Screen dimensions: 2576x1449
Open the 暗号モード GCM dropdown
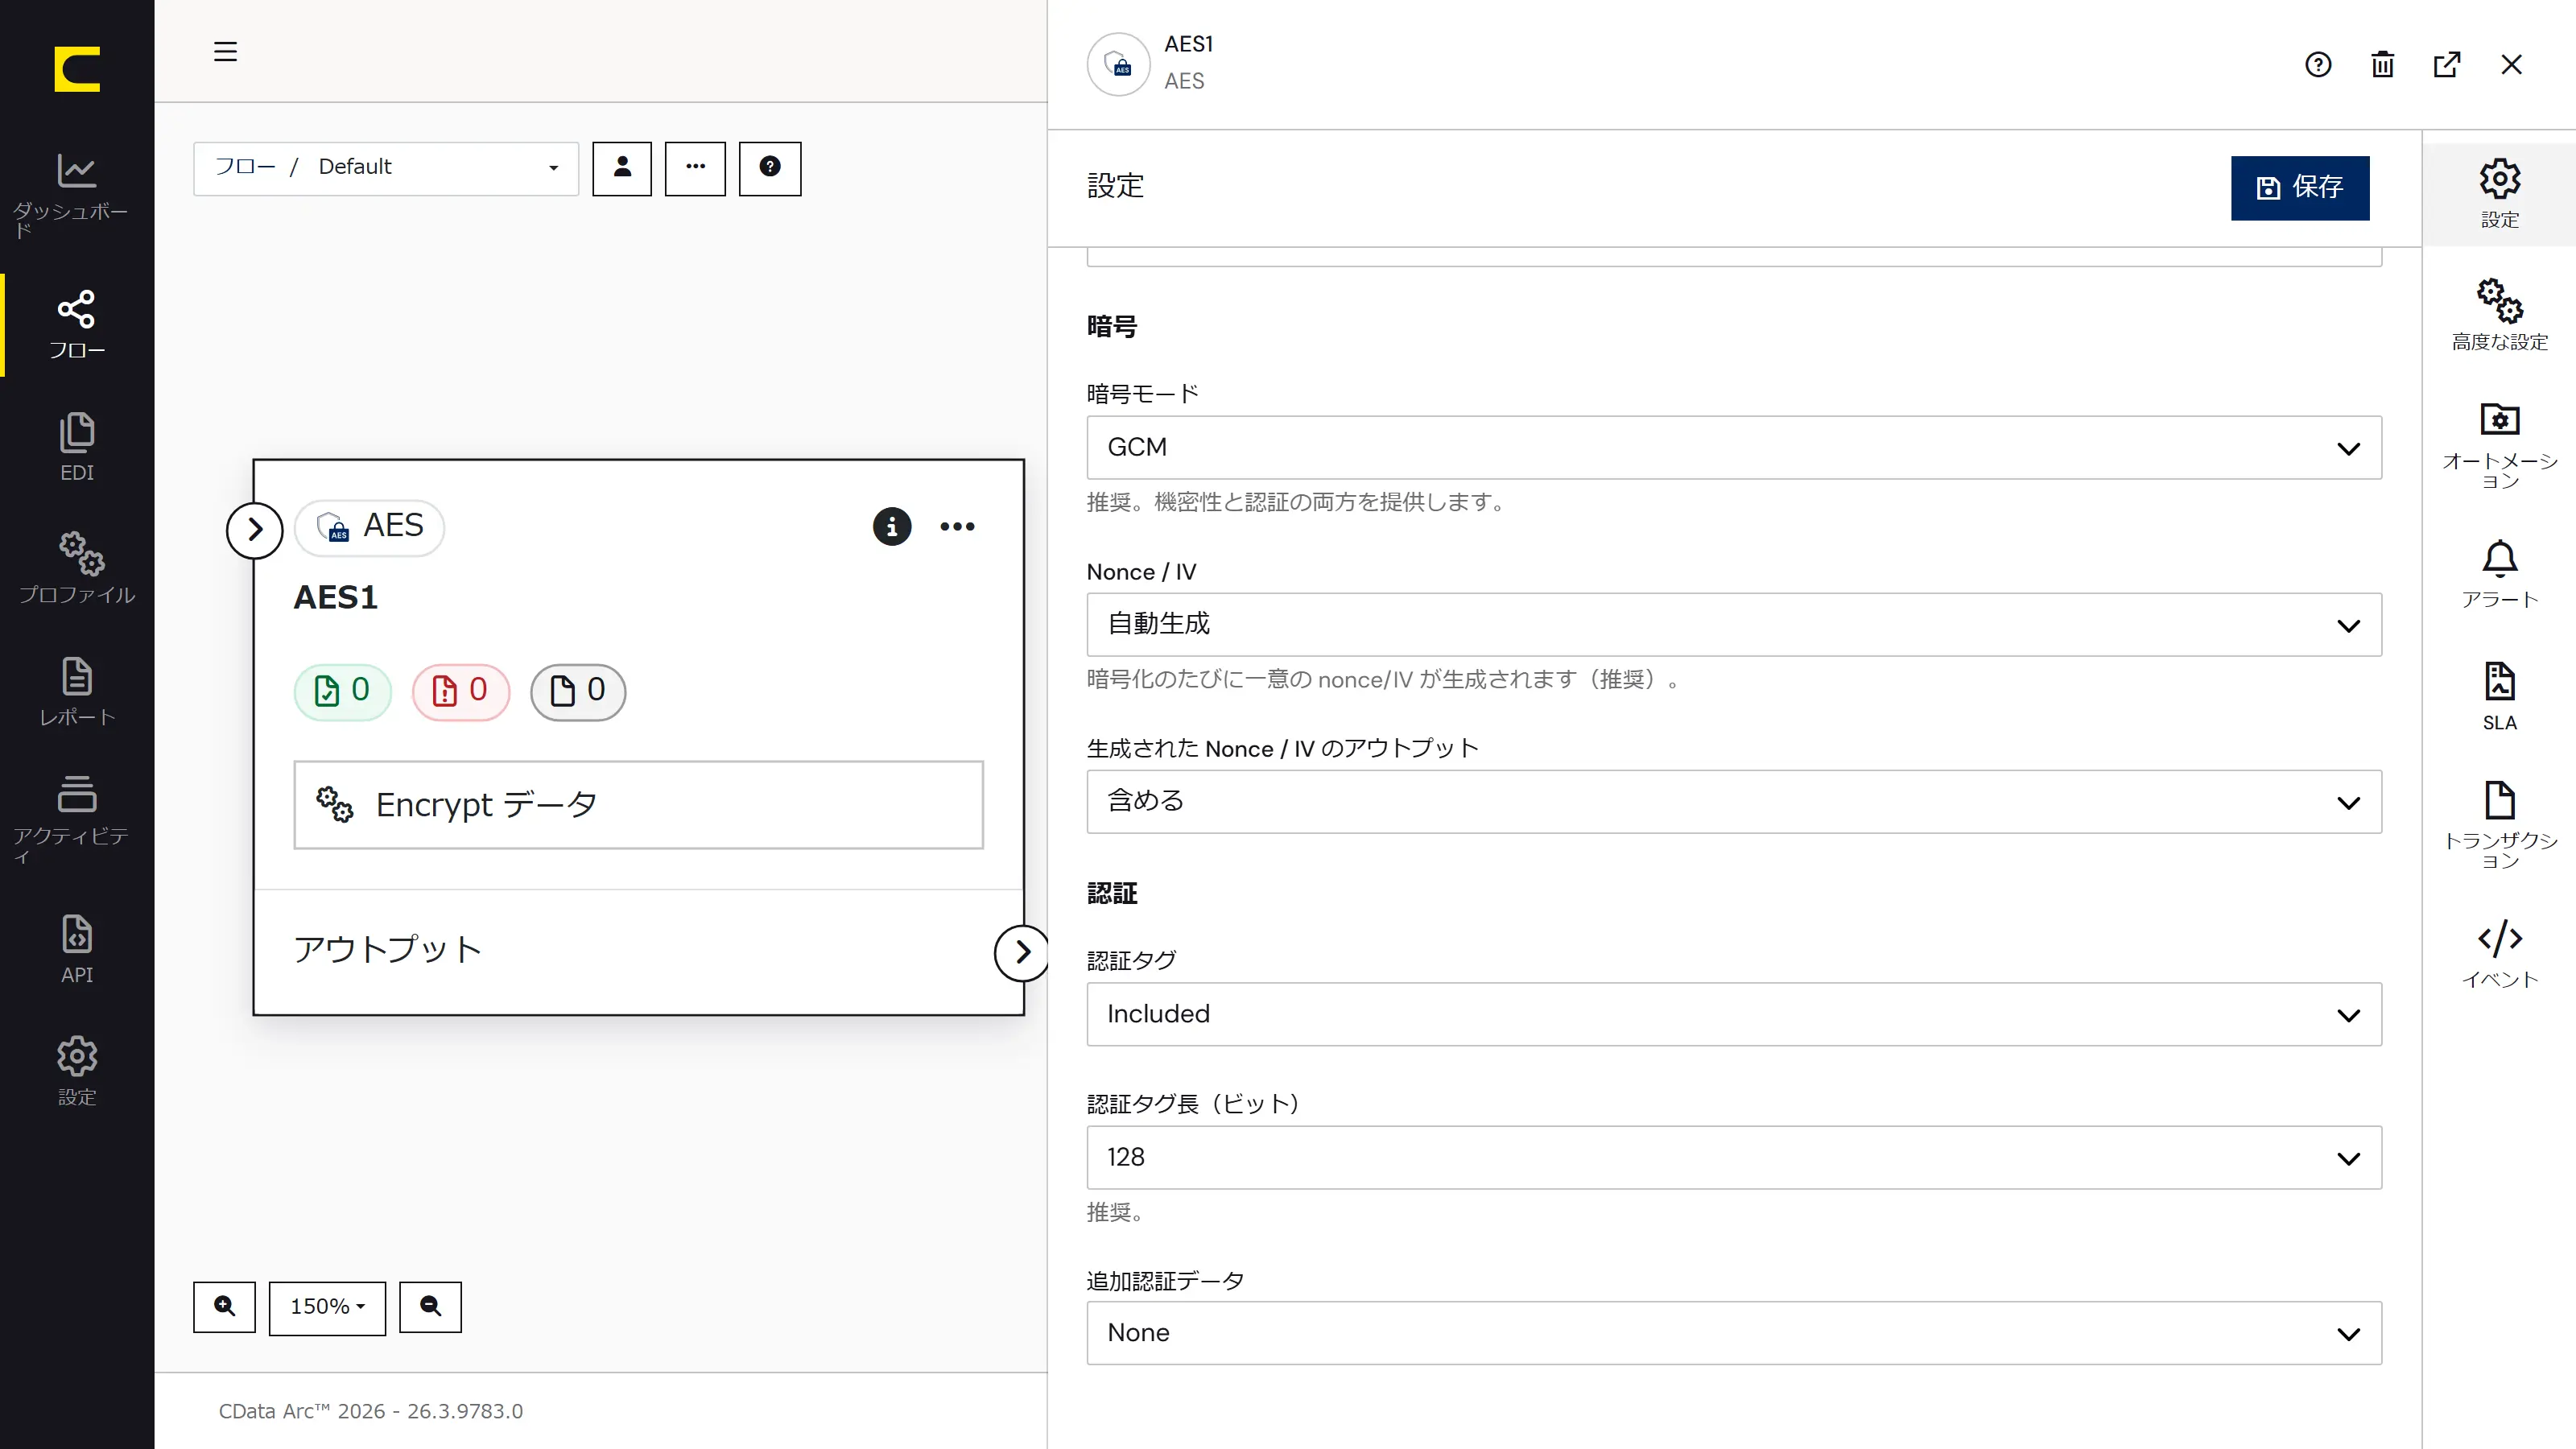1734,447
